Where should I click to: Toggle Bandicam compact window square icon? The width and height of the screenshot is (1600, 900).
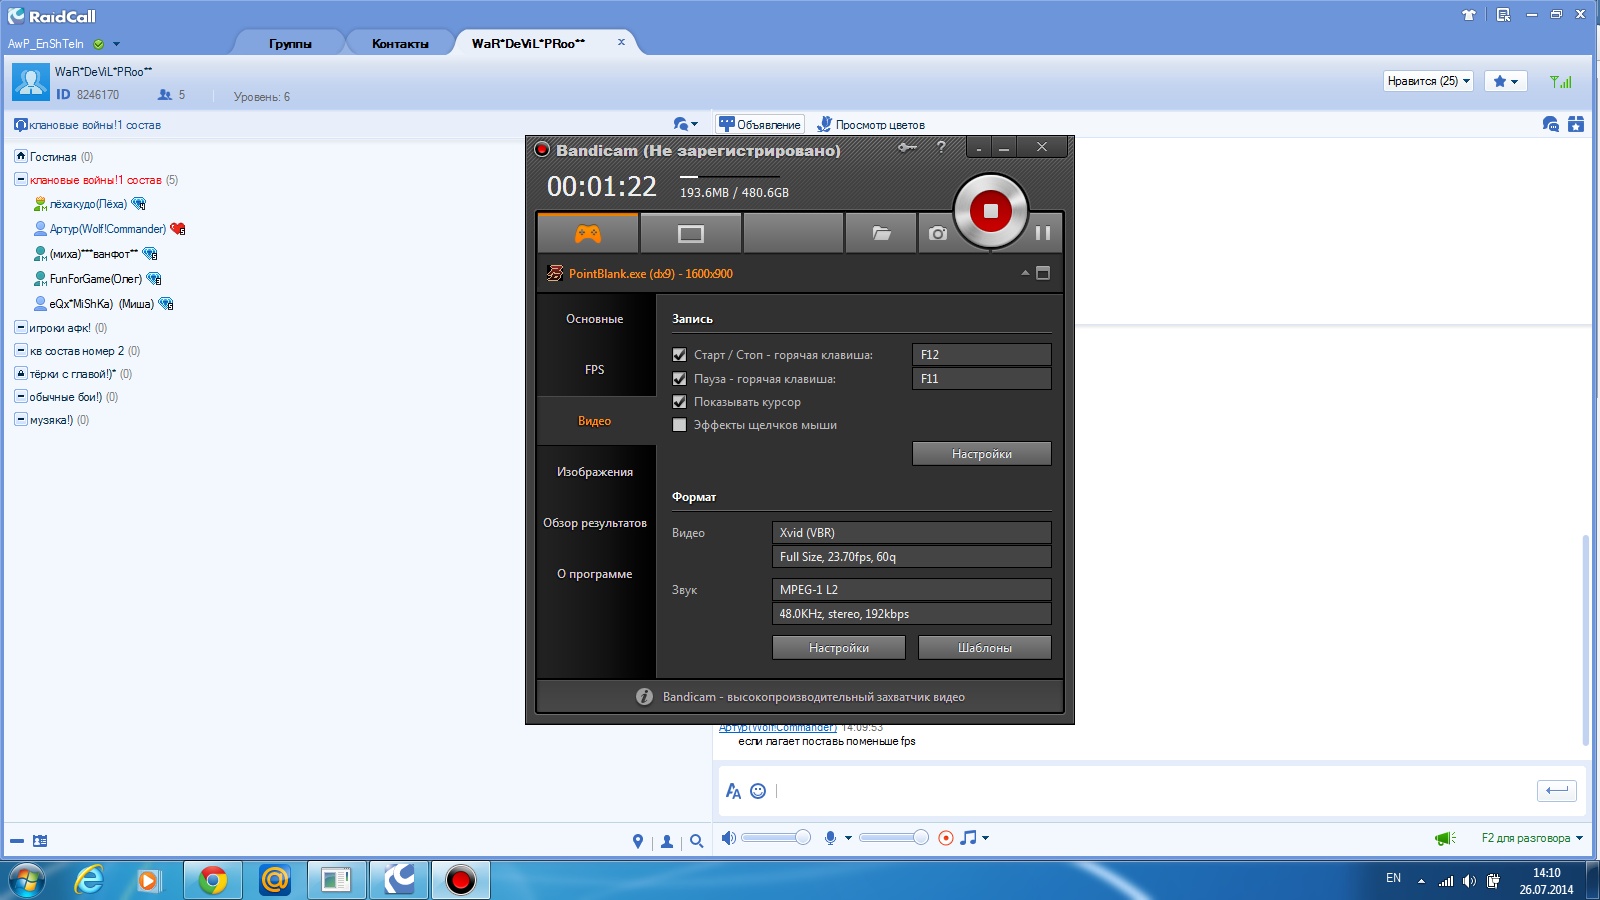tap(1043, 273)
